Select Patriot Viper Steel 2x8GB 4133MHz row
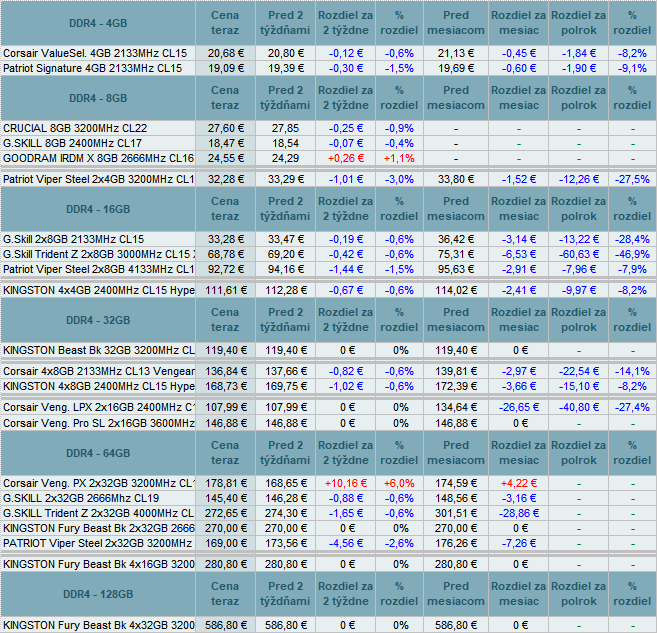 pyautogui.click(x=98, y=269)
